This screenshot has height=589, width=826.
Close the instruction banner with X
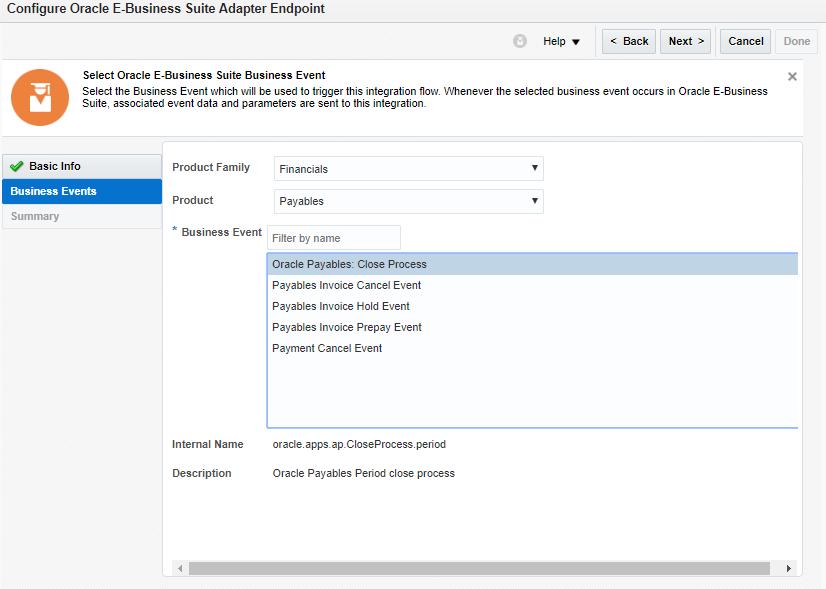click(792, 77)
